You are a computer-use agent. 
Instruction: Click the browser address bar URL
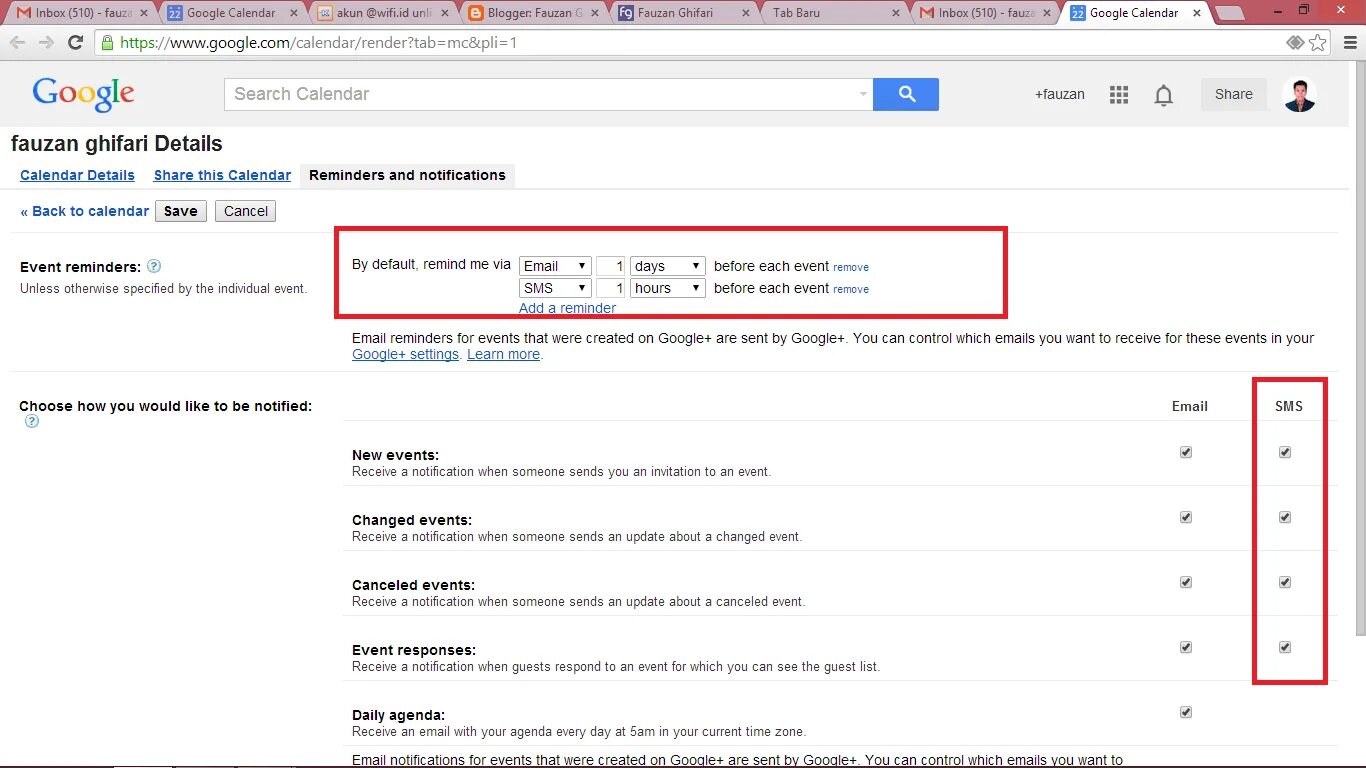point(320,43)
